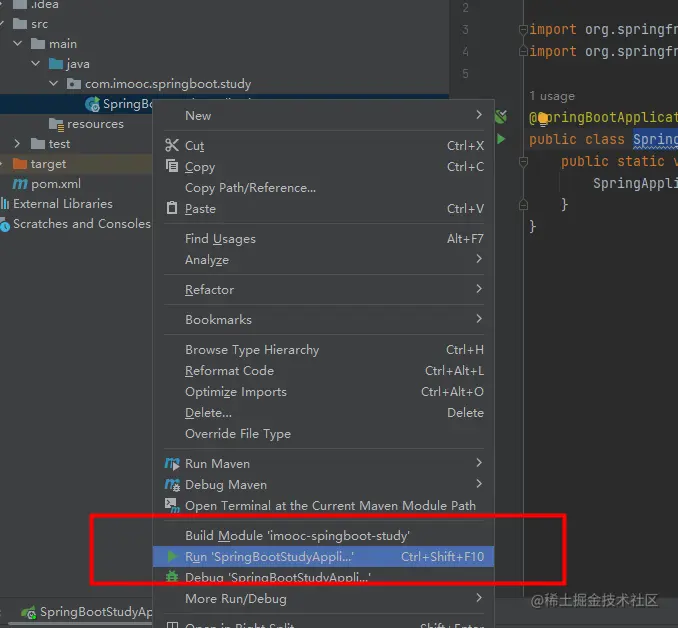The image size is (678, 628).
Task: Open the Run Maven submenu
Action: pyautogui.click(x=323, y=464)
